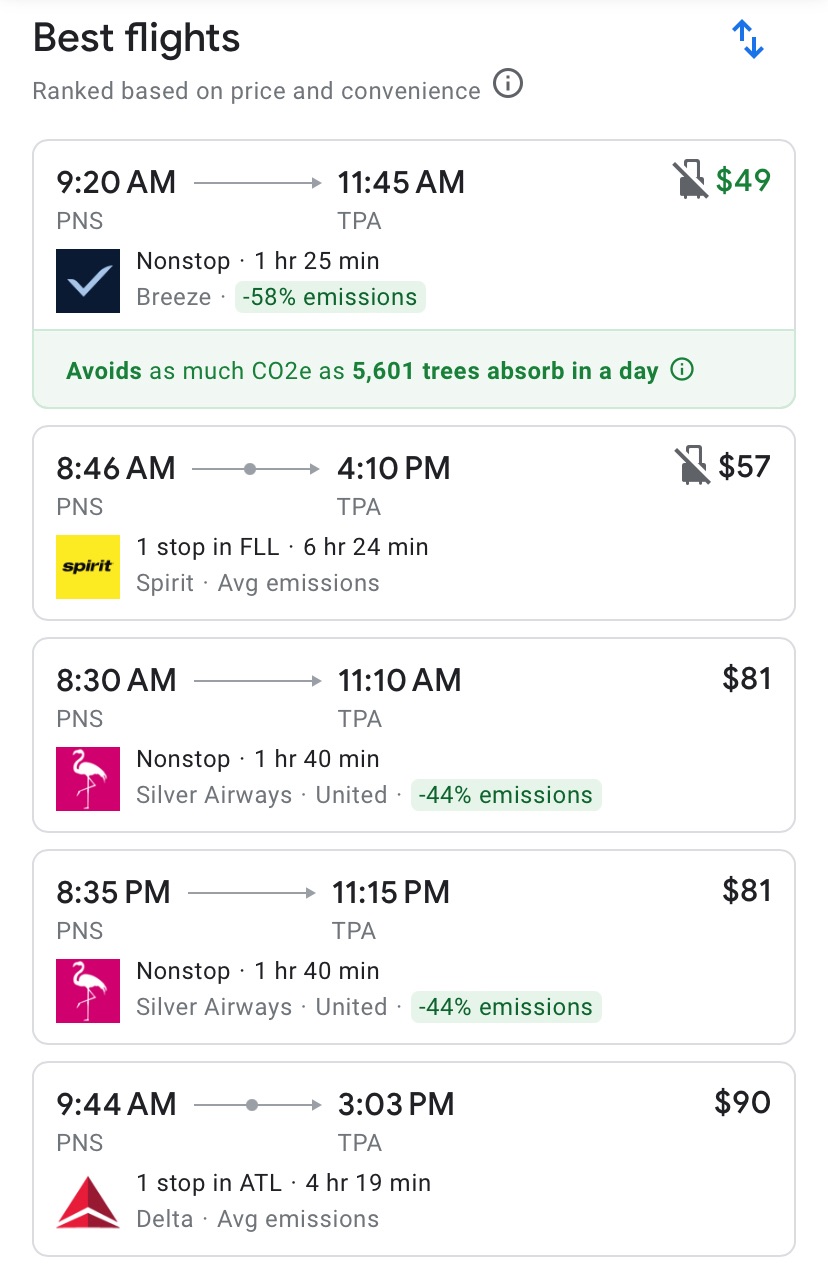
Task: Click no-carry-on bag icon next to $49
Action: (x=690, y=181)
